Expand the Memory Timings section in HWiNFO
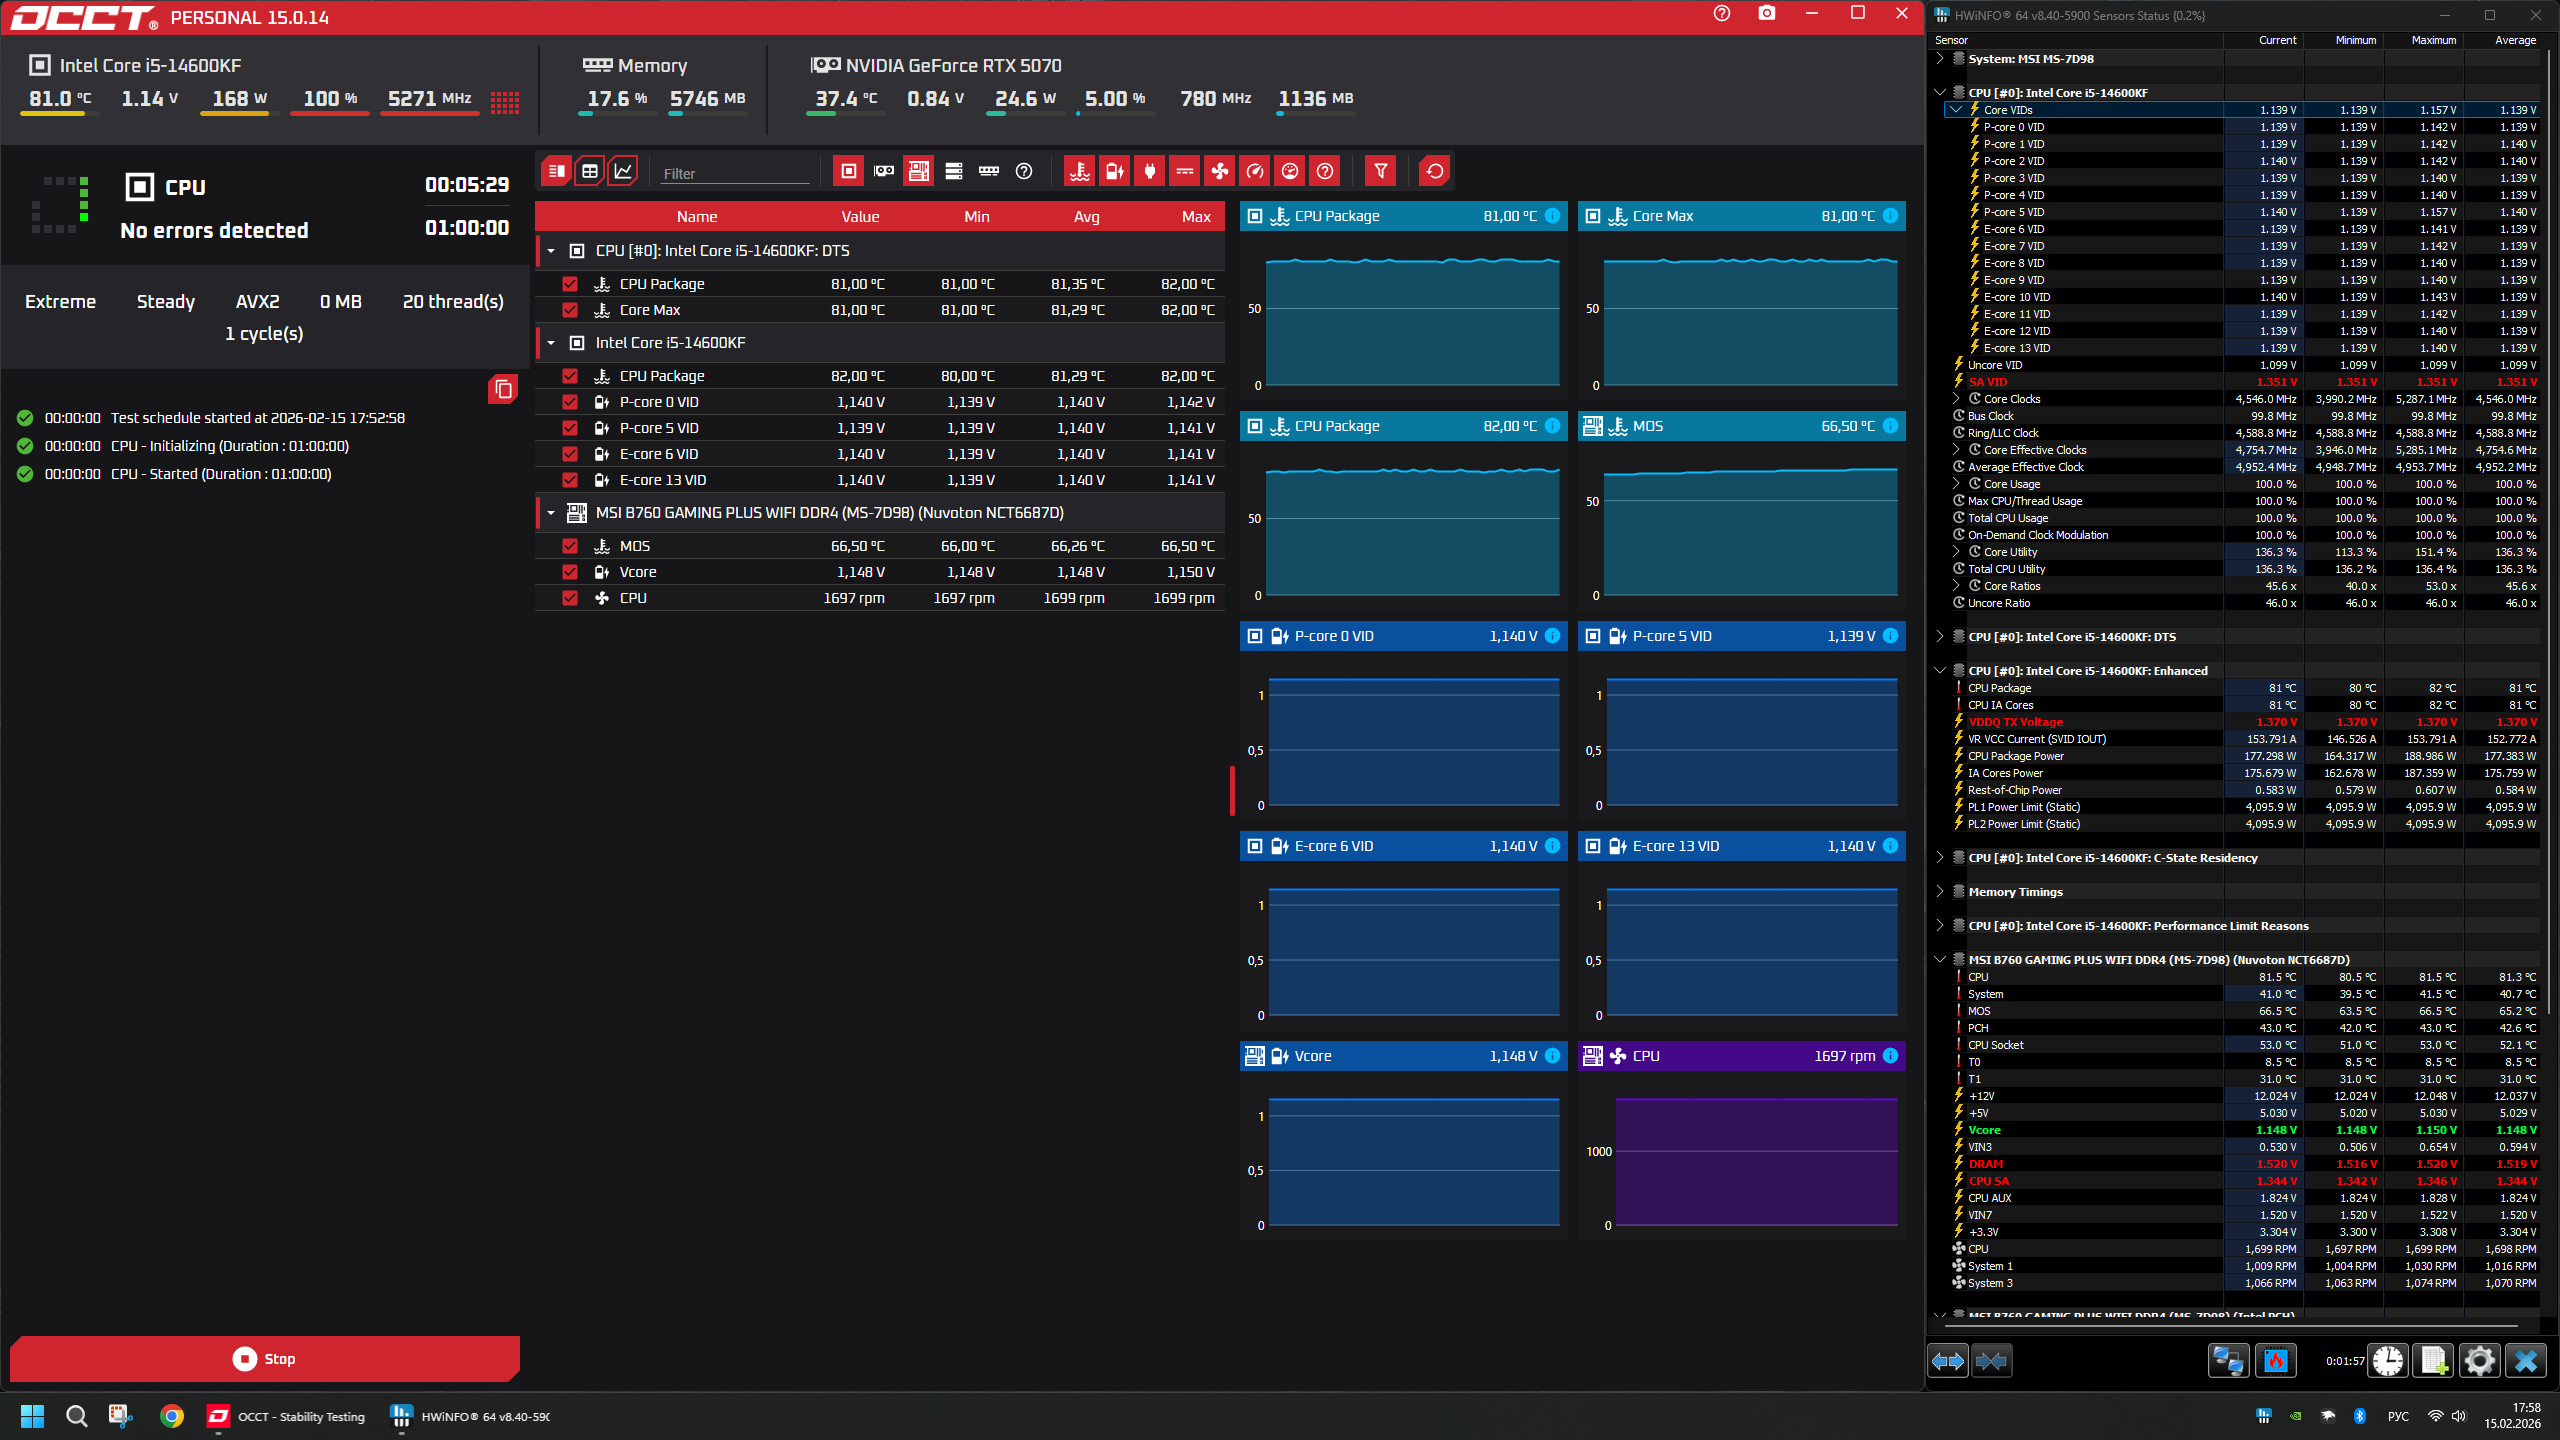This screenshot has width=2560, height=1440. tap(1940, 891)
